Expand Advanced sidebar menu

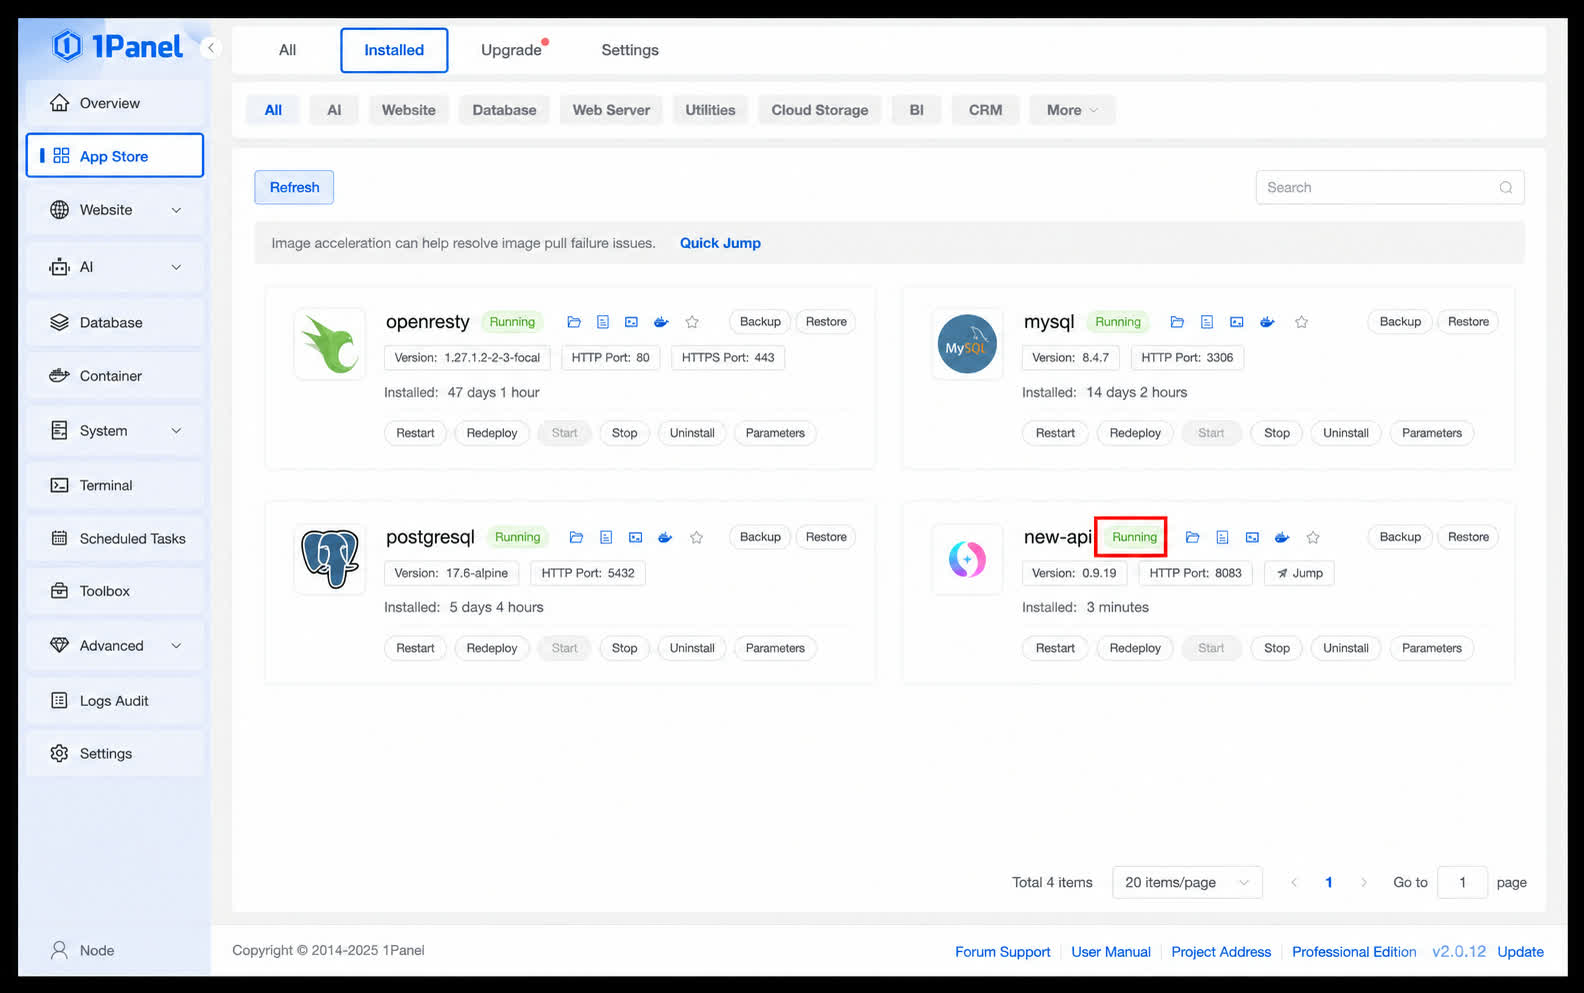(x=115, y=646)
